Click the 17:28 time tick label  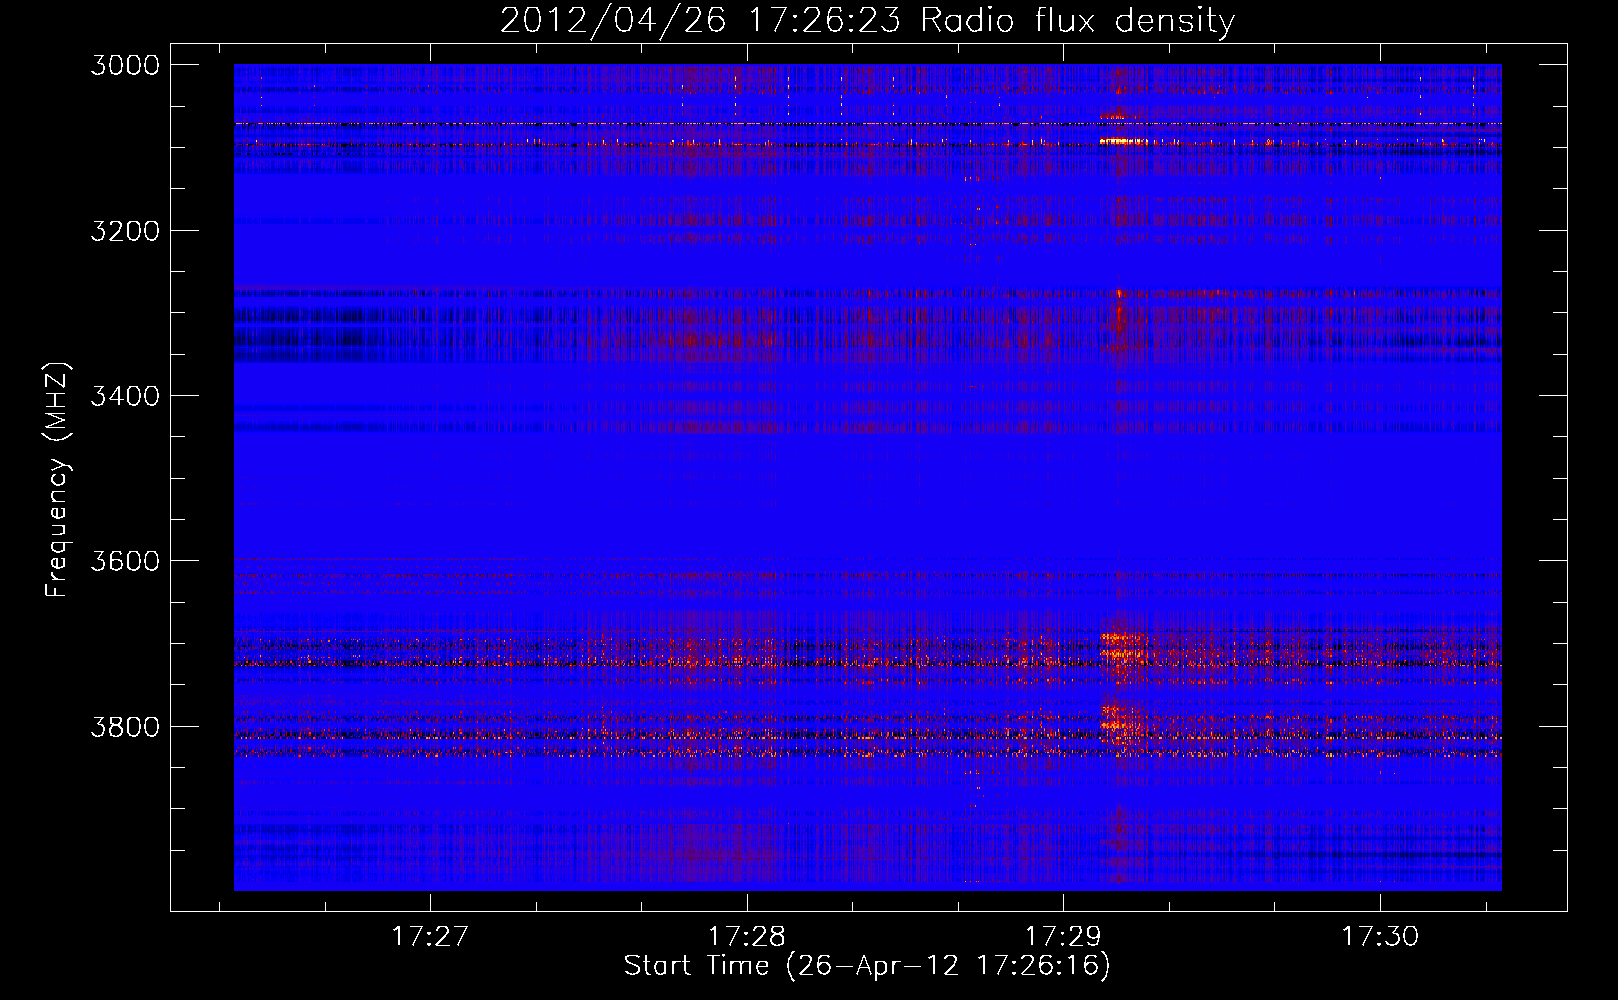[747, 936]
